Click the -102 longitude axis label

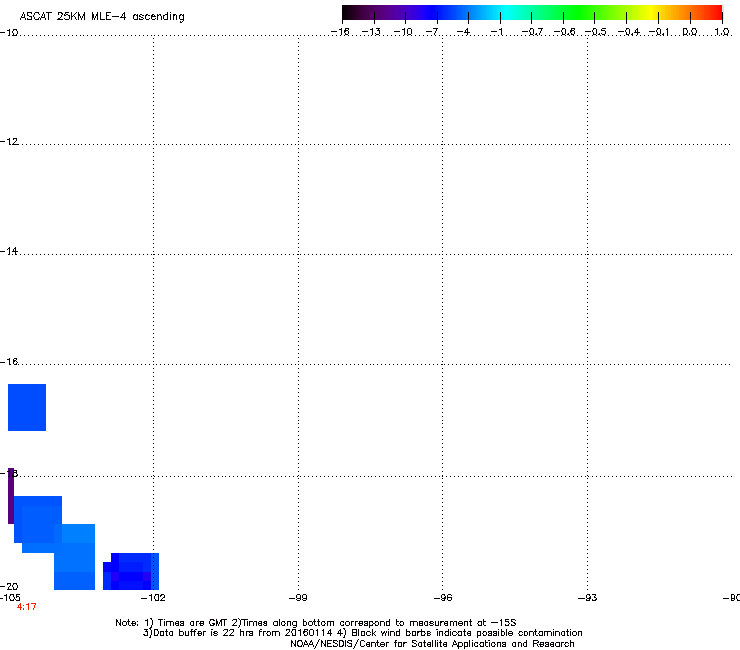(153, 598)
